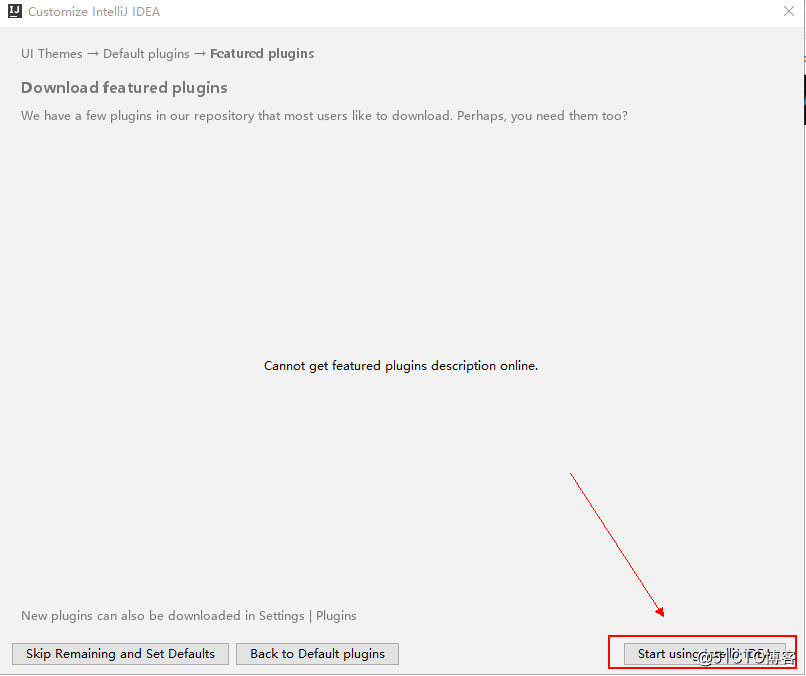Click the Customize IntelliJ IDEA window title
This screenshot has width=806, height=676.
click(x=94, y=11)
